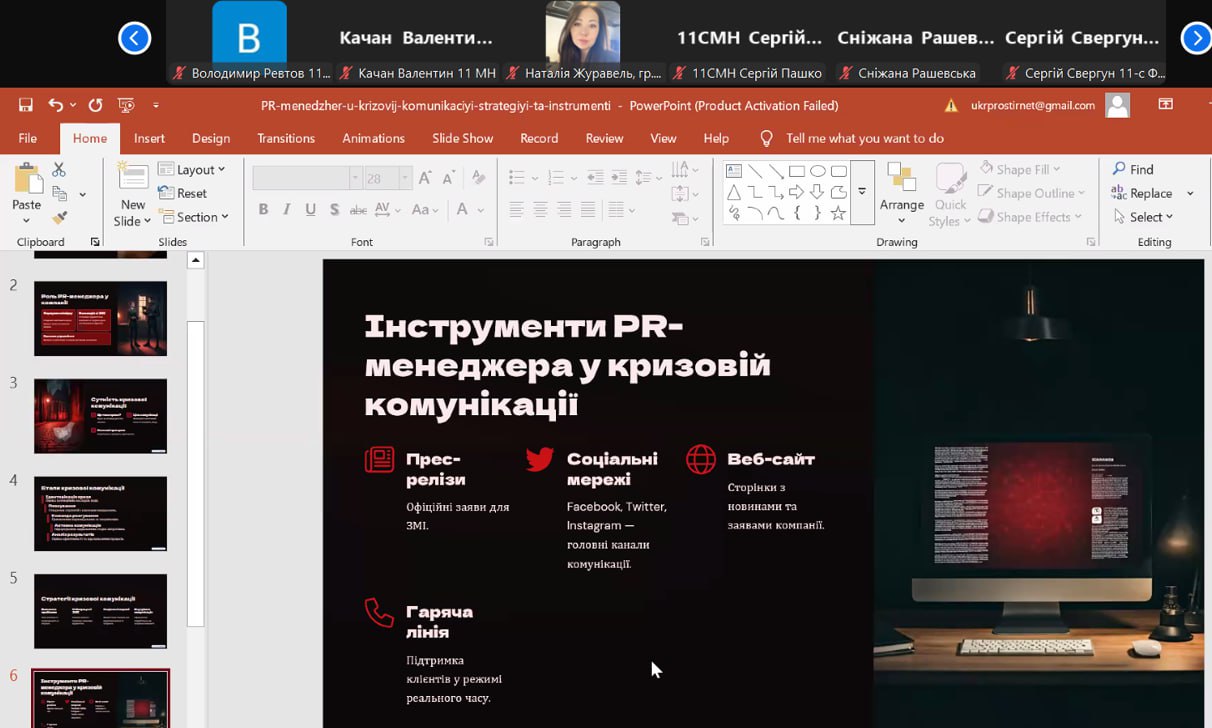Type in Tell me what you want search
Image resolution: width=1212 pixels, height=728 pixels.
[x=864, y=138]
